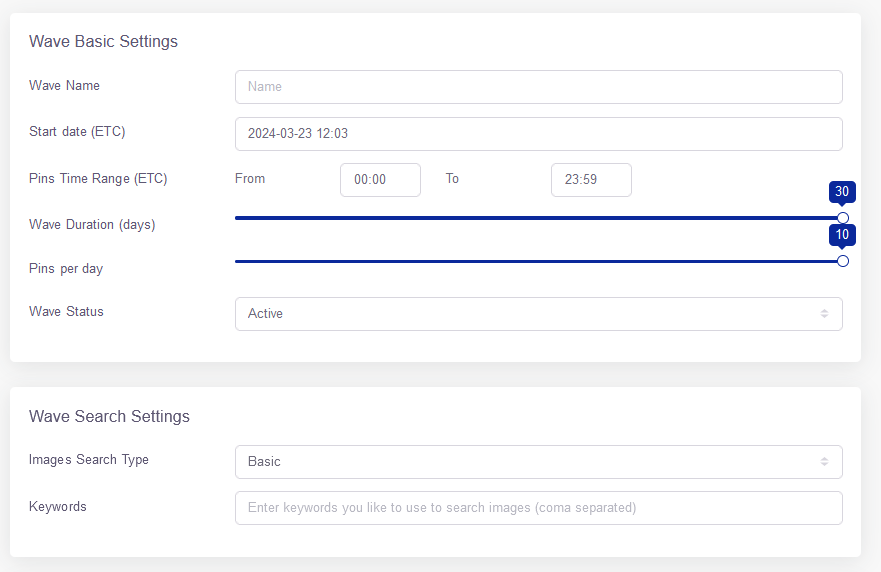Click the Pins Time Range (ETC) label
This screenshot has width=881, height=572.
click(98, 179)
